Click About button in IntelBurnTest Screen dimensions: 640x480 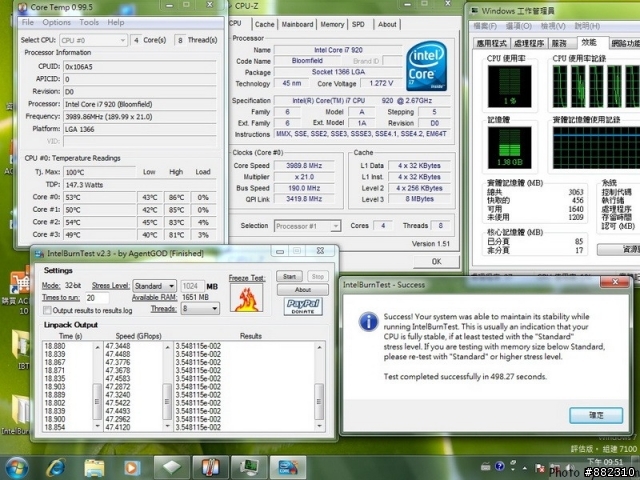tap(302, 290)
